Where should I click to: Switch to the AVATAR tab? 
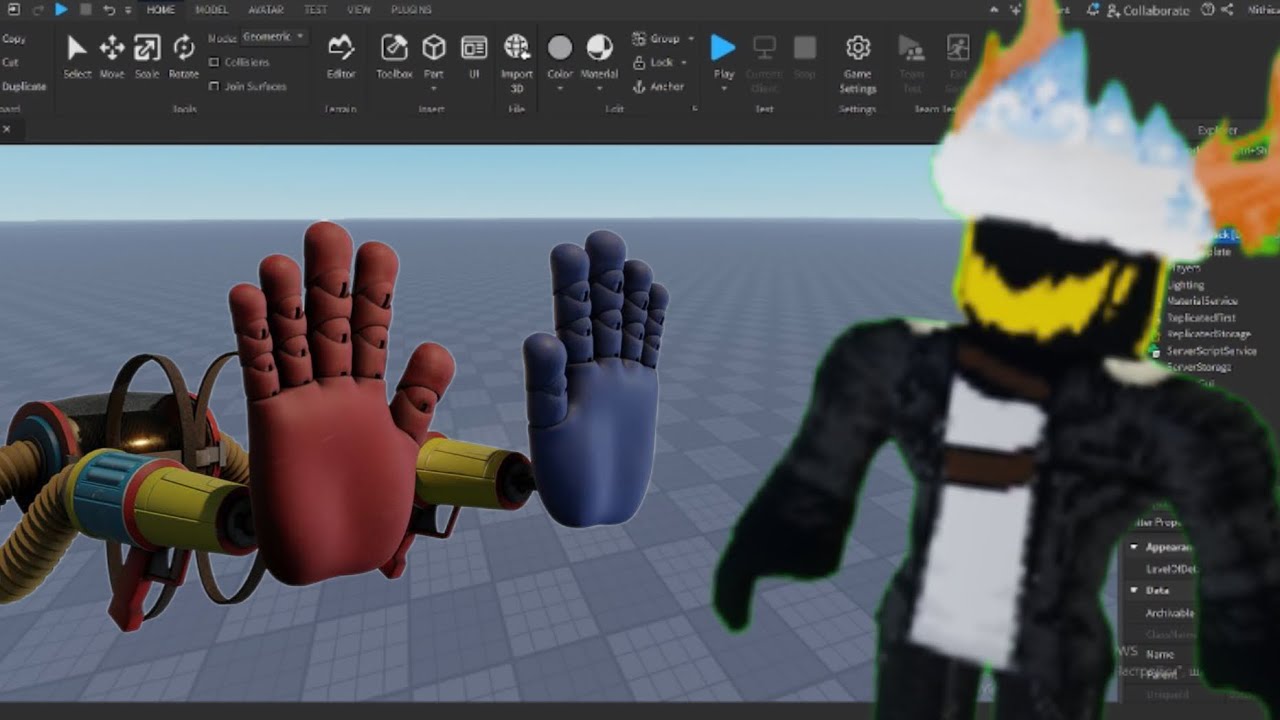click(265, 9)
